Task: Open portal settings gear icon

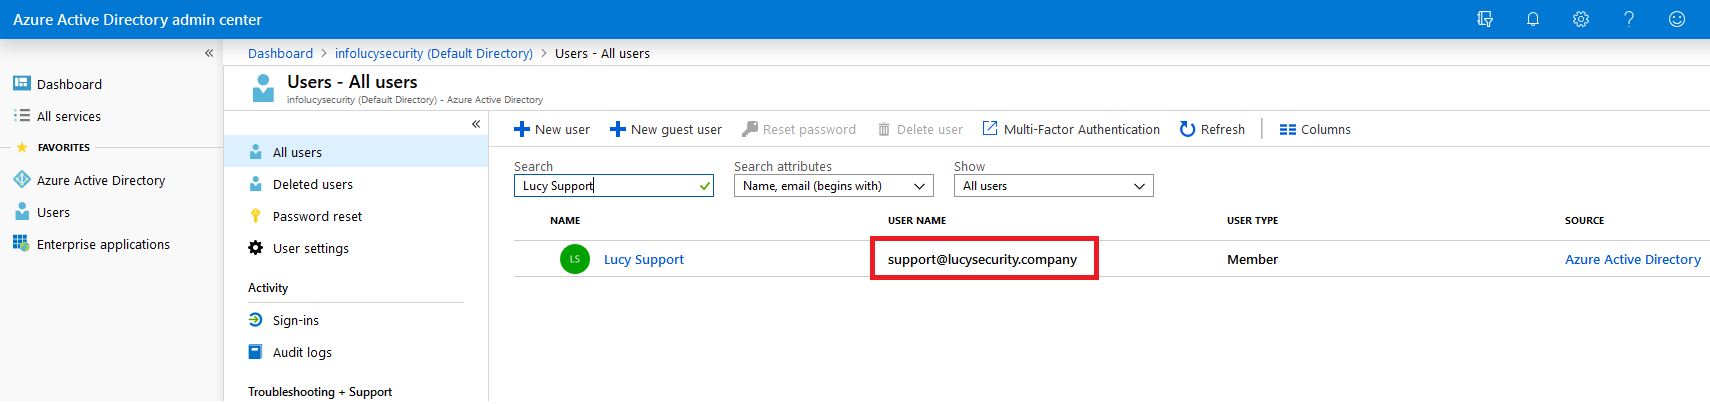Action: [1581, 19]
